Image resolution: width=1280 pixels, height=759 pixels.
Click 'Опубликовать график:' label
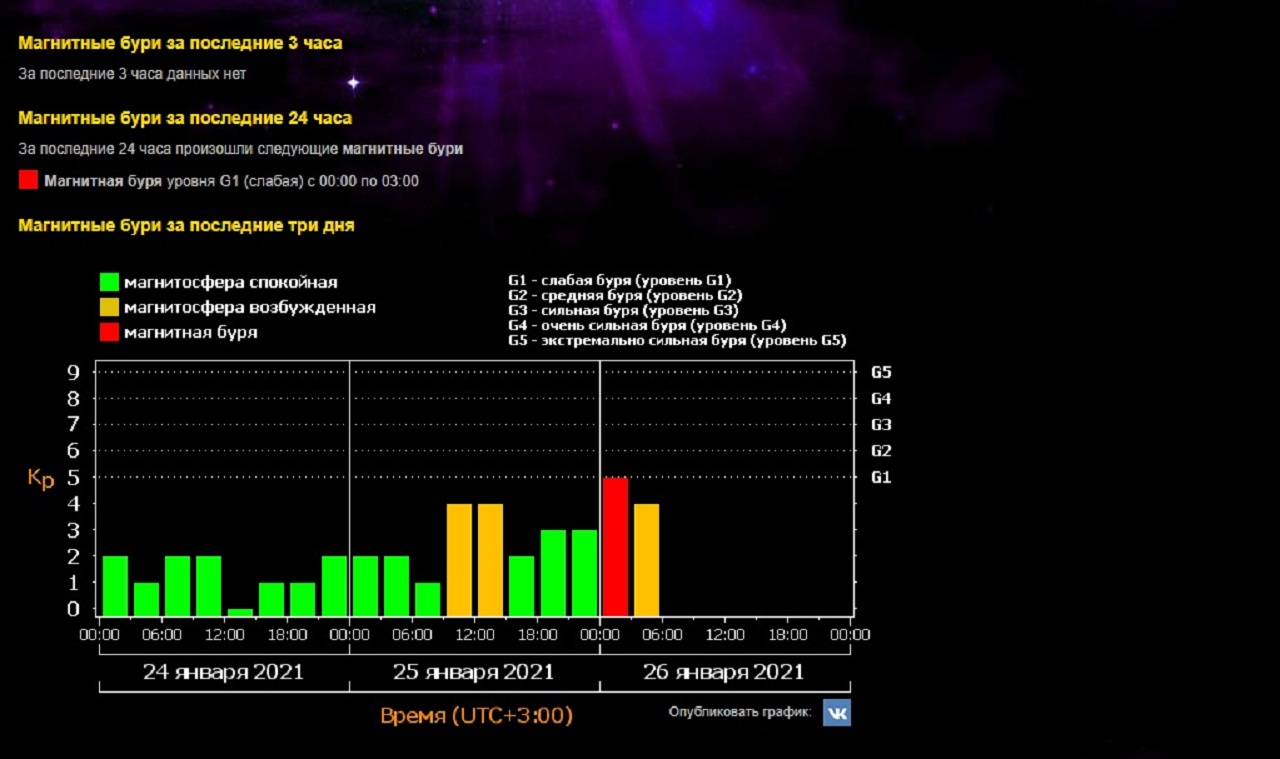[x=740, y=712]
